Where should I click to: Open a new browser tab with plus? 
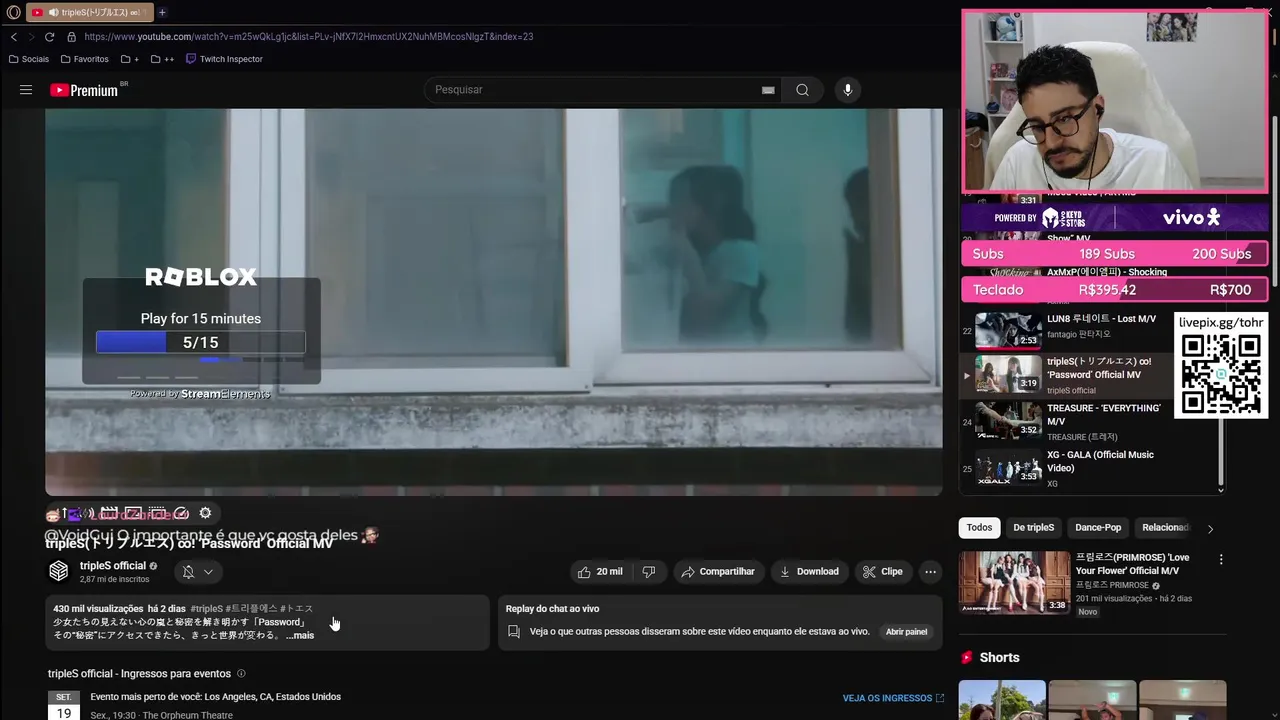[x=162, y=12]
